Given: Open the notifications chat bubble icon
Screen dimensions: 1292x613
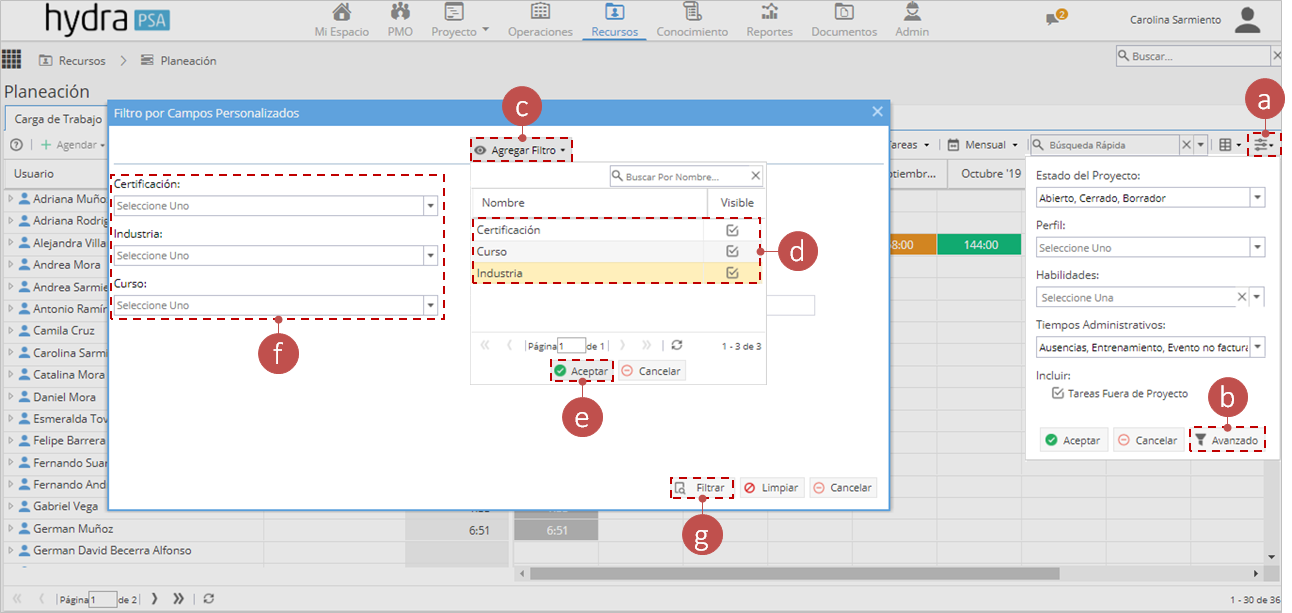Looking at the screenshot, I should pos(1052,19).
